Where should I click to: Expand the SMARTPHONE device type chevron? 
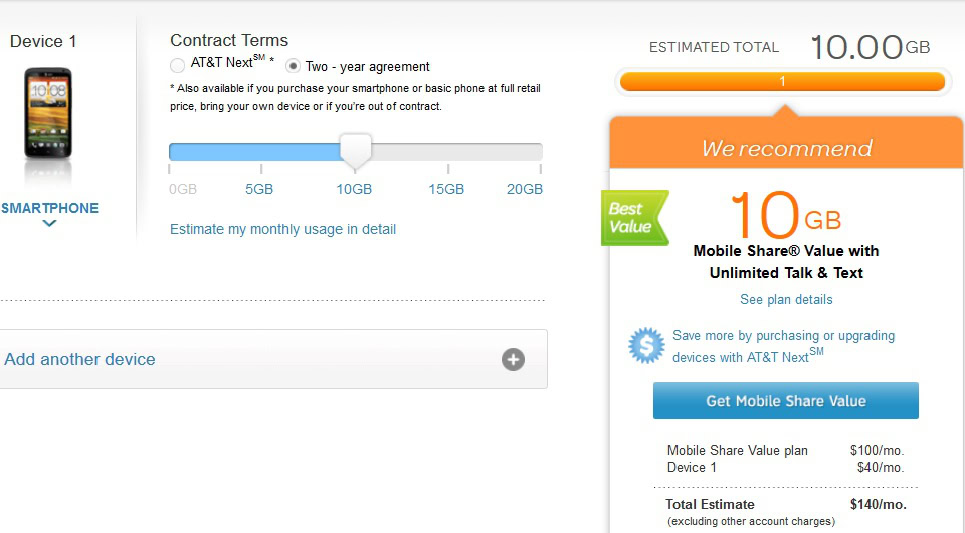pyautogui.click(x=49, y=224)
